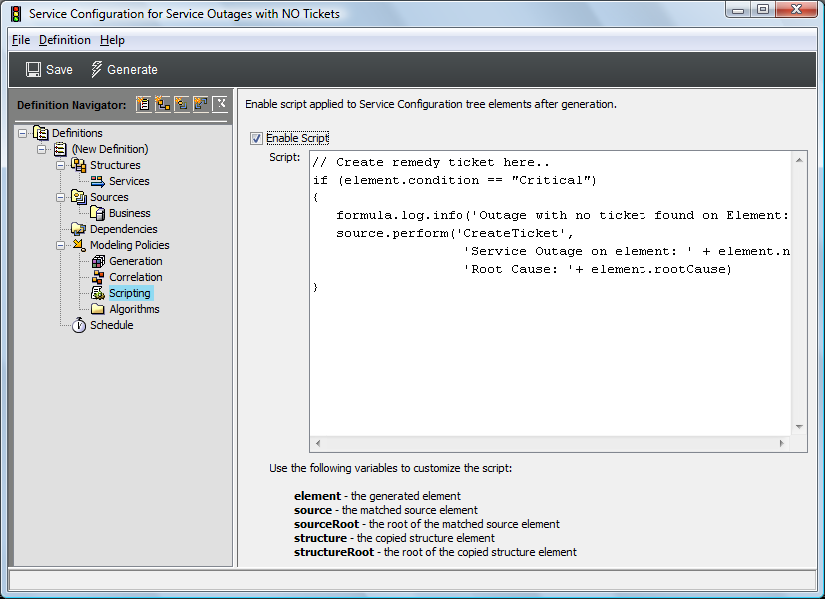Click the Generate lightning icon
The image size is (825, 599).
pos(96,69)
